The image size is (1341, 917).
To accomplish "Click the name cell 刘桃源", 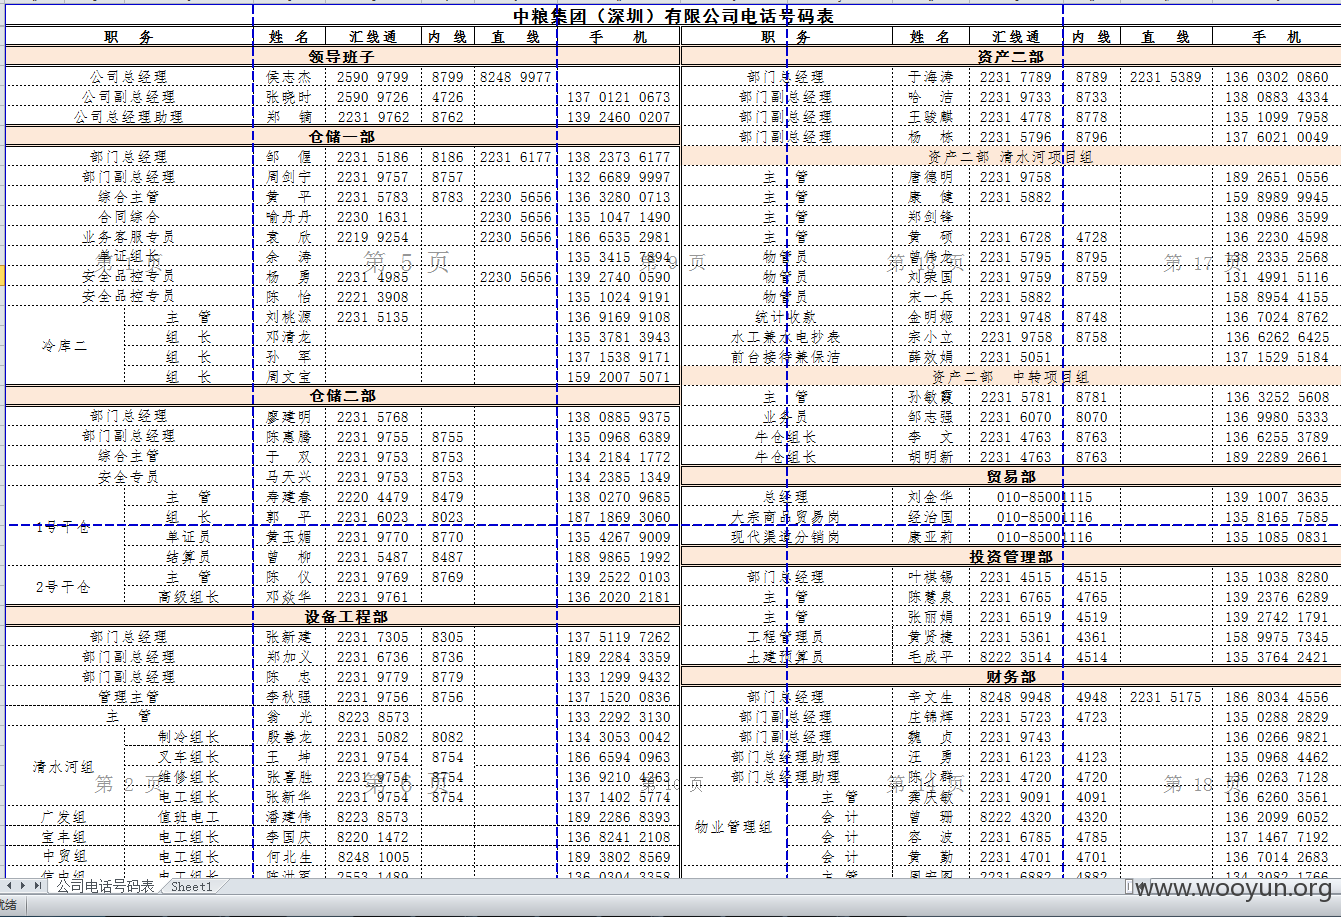I will coord(289,317).
